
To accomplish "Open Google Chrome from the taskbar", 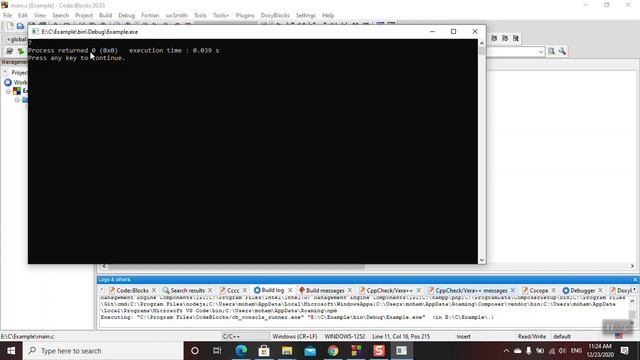I will click(333, 351).
